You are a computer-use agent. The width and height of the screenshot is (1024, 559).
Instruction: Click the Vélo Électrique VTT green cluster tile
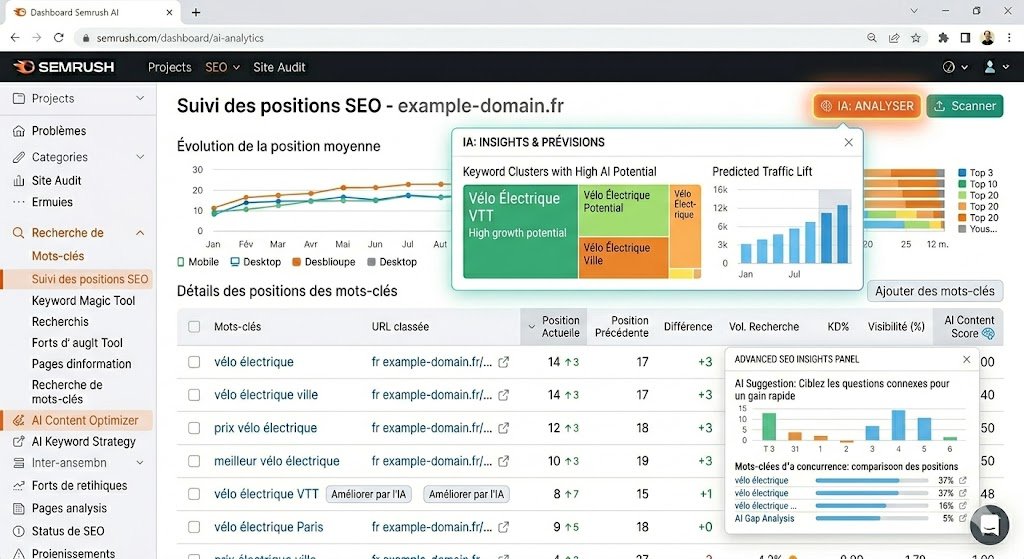520,231
